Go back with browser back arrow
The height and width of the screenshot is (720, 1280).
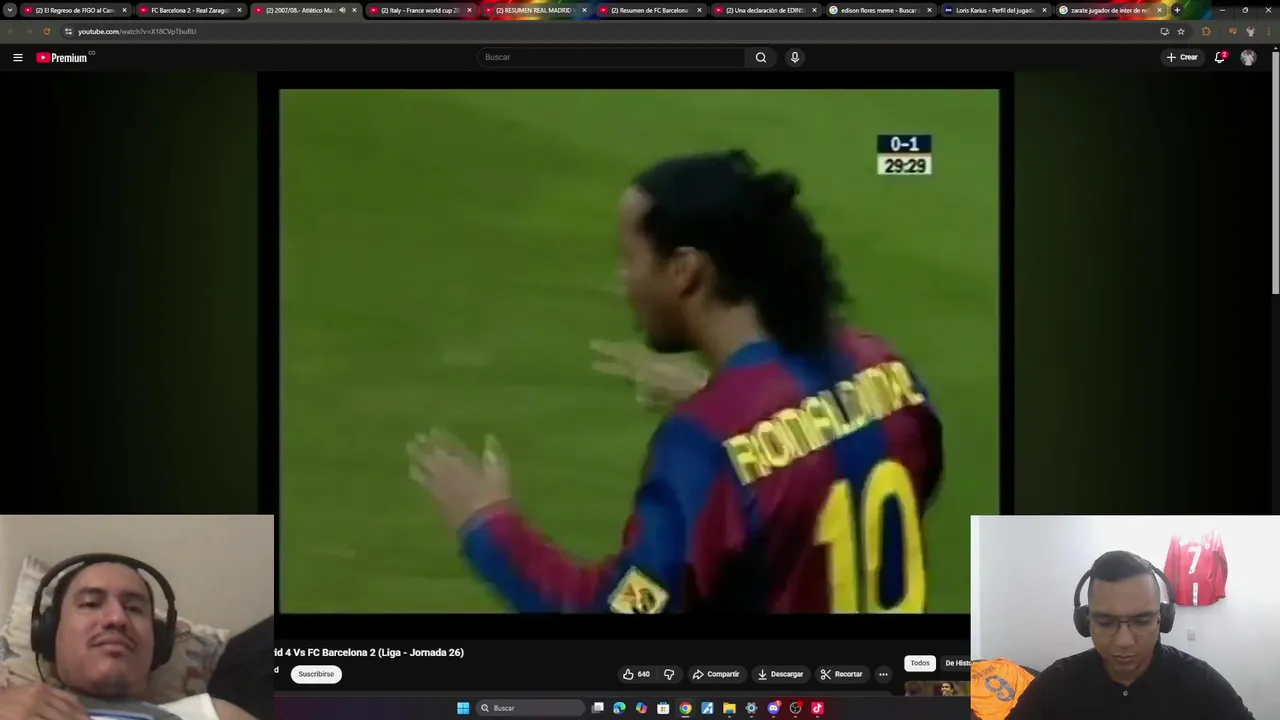click(x=10, y=31)
